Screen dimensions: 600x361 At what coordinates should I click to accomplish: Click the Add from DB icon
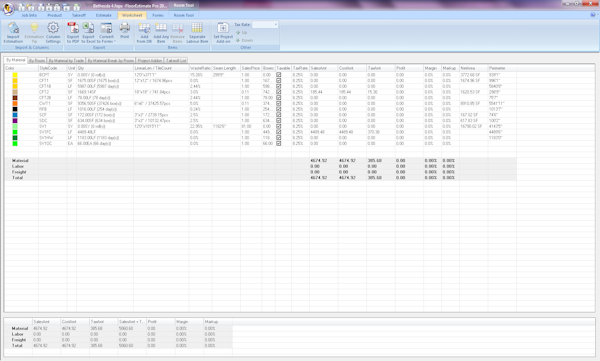(144, 28)
